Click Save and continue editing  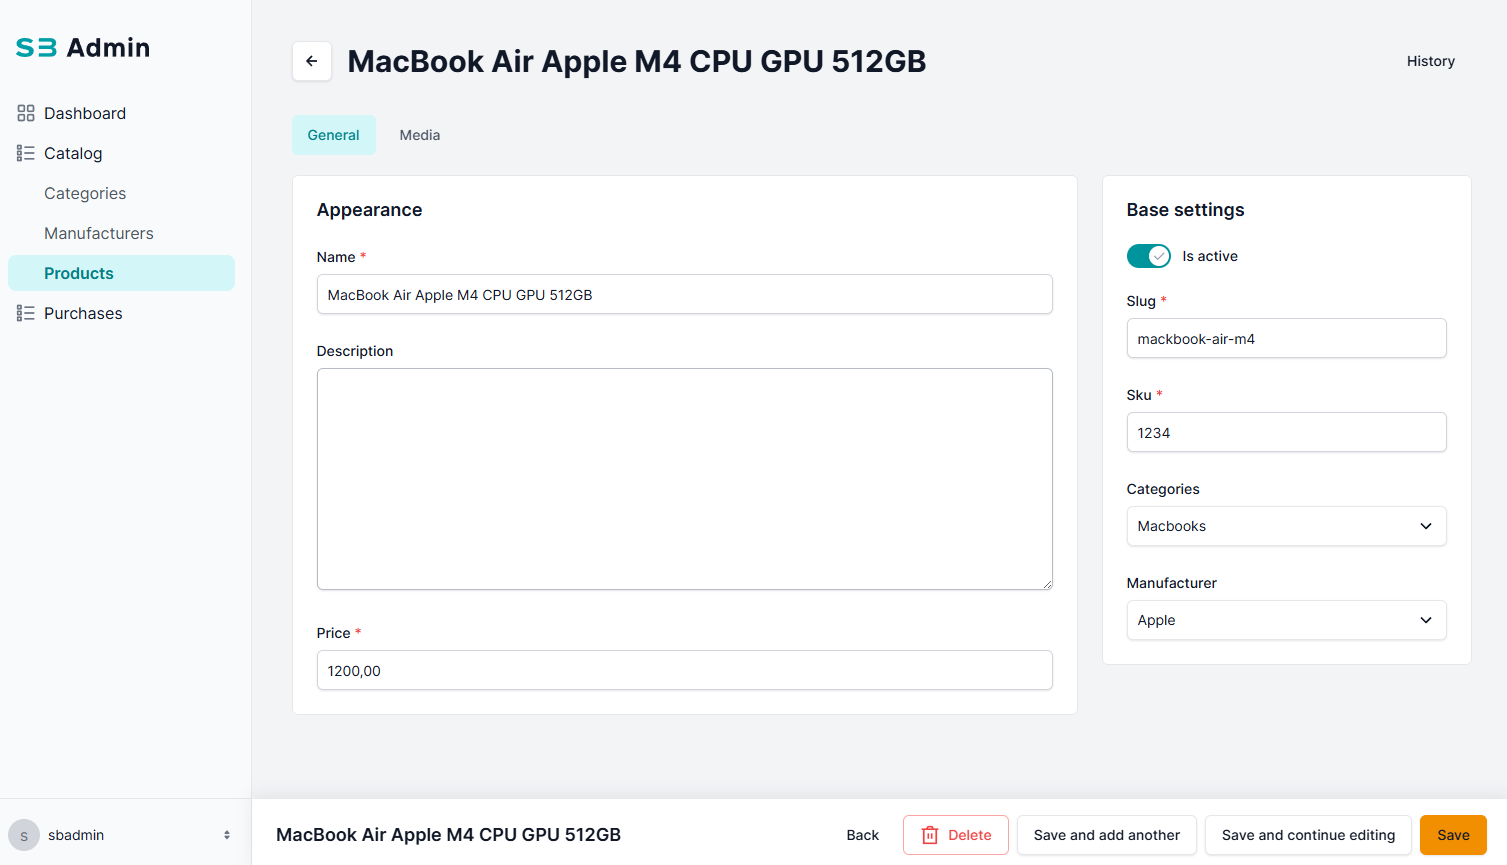point(1309,835)
